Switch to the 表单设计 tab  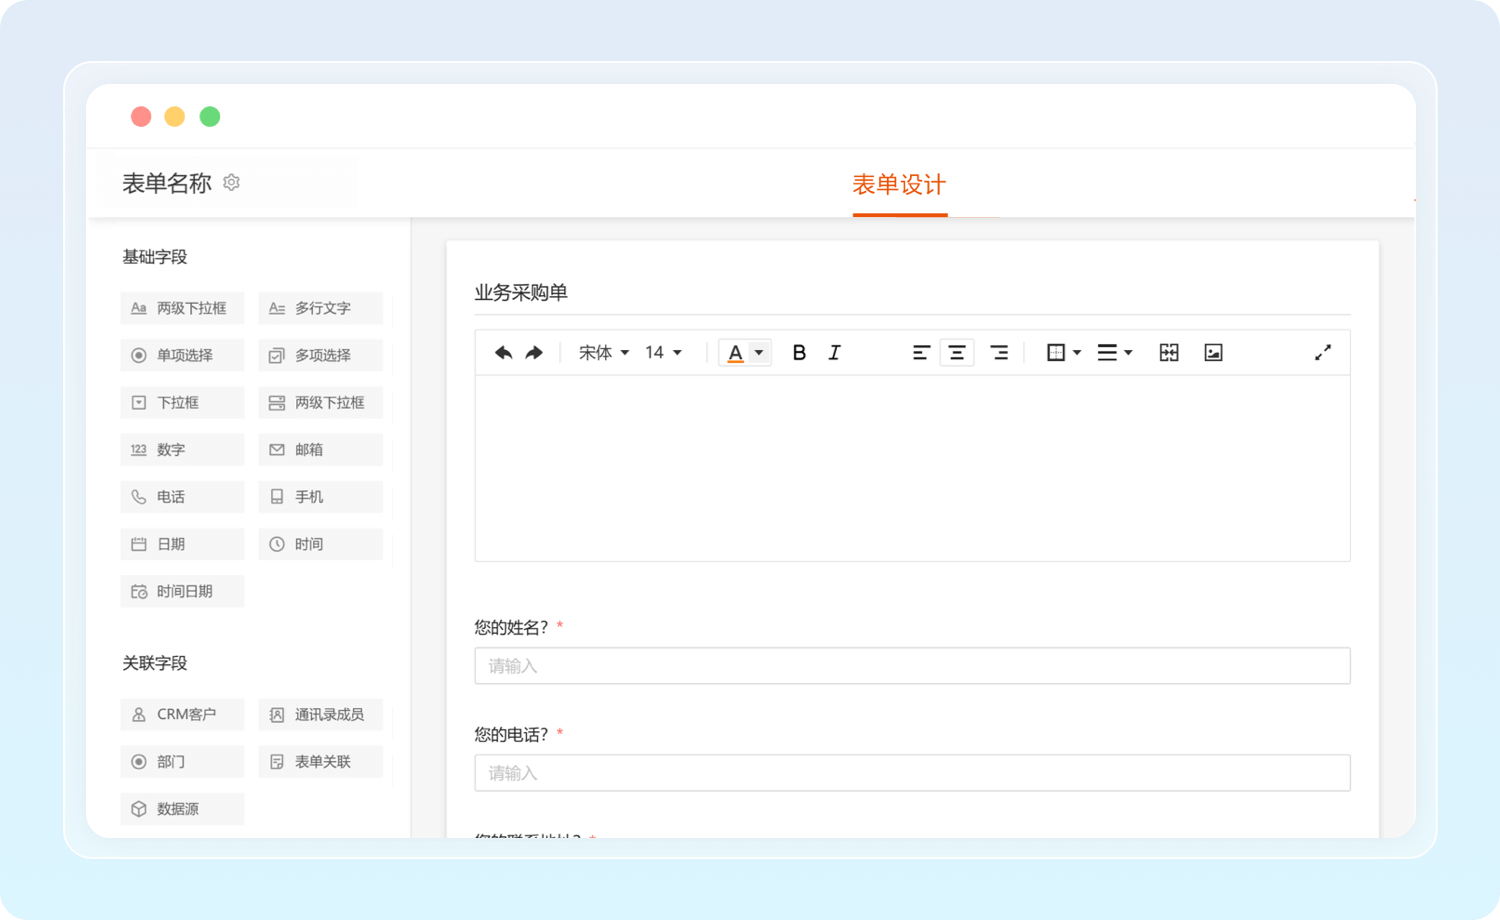[x=899, y=185]
